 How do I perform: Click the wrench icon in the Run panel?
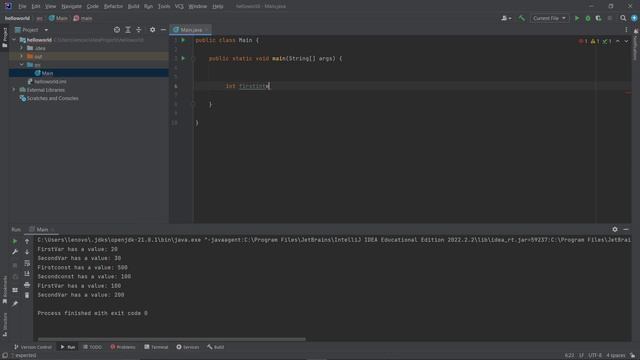15,252
